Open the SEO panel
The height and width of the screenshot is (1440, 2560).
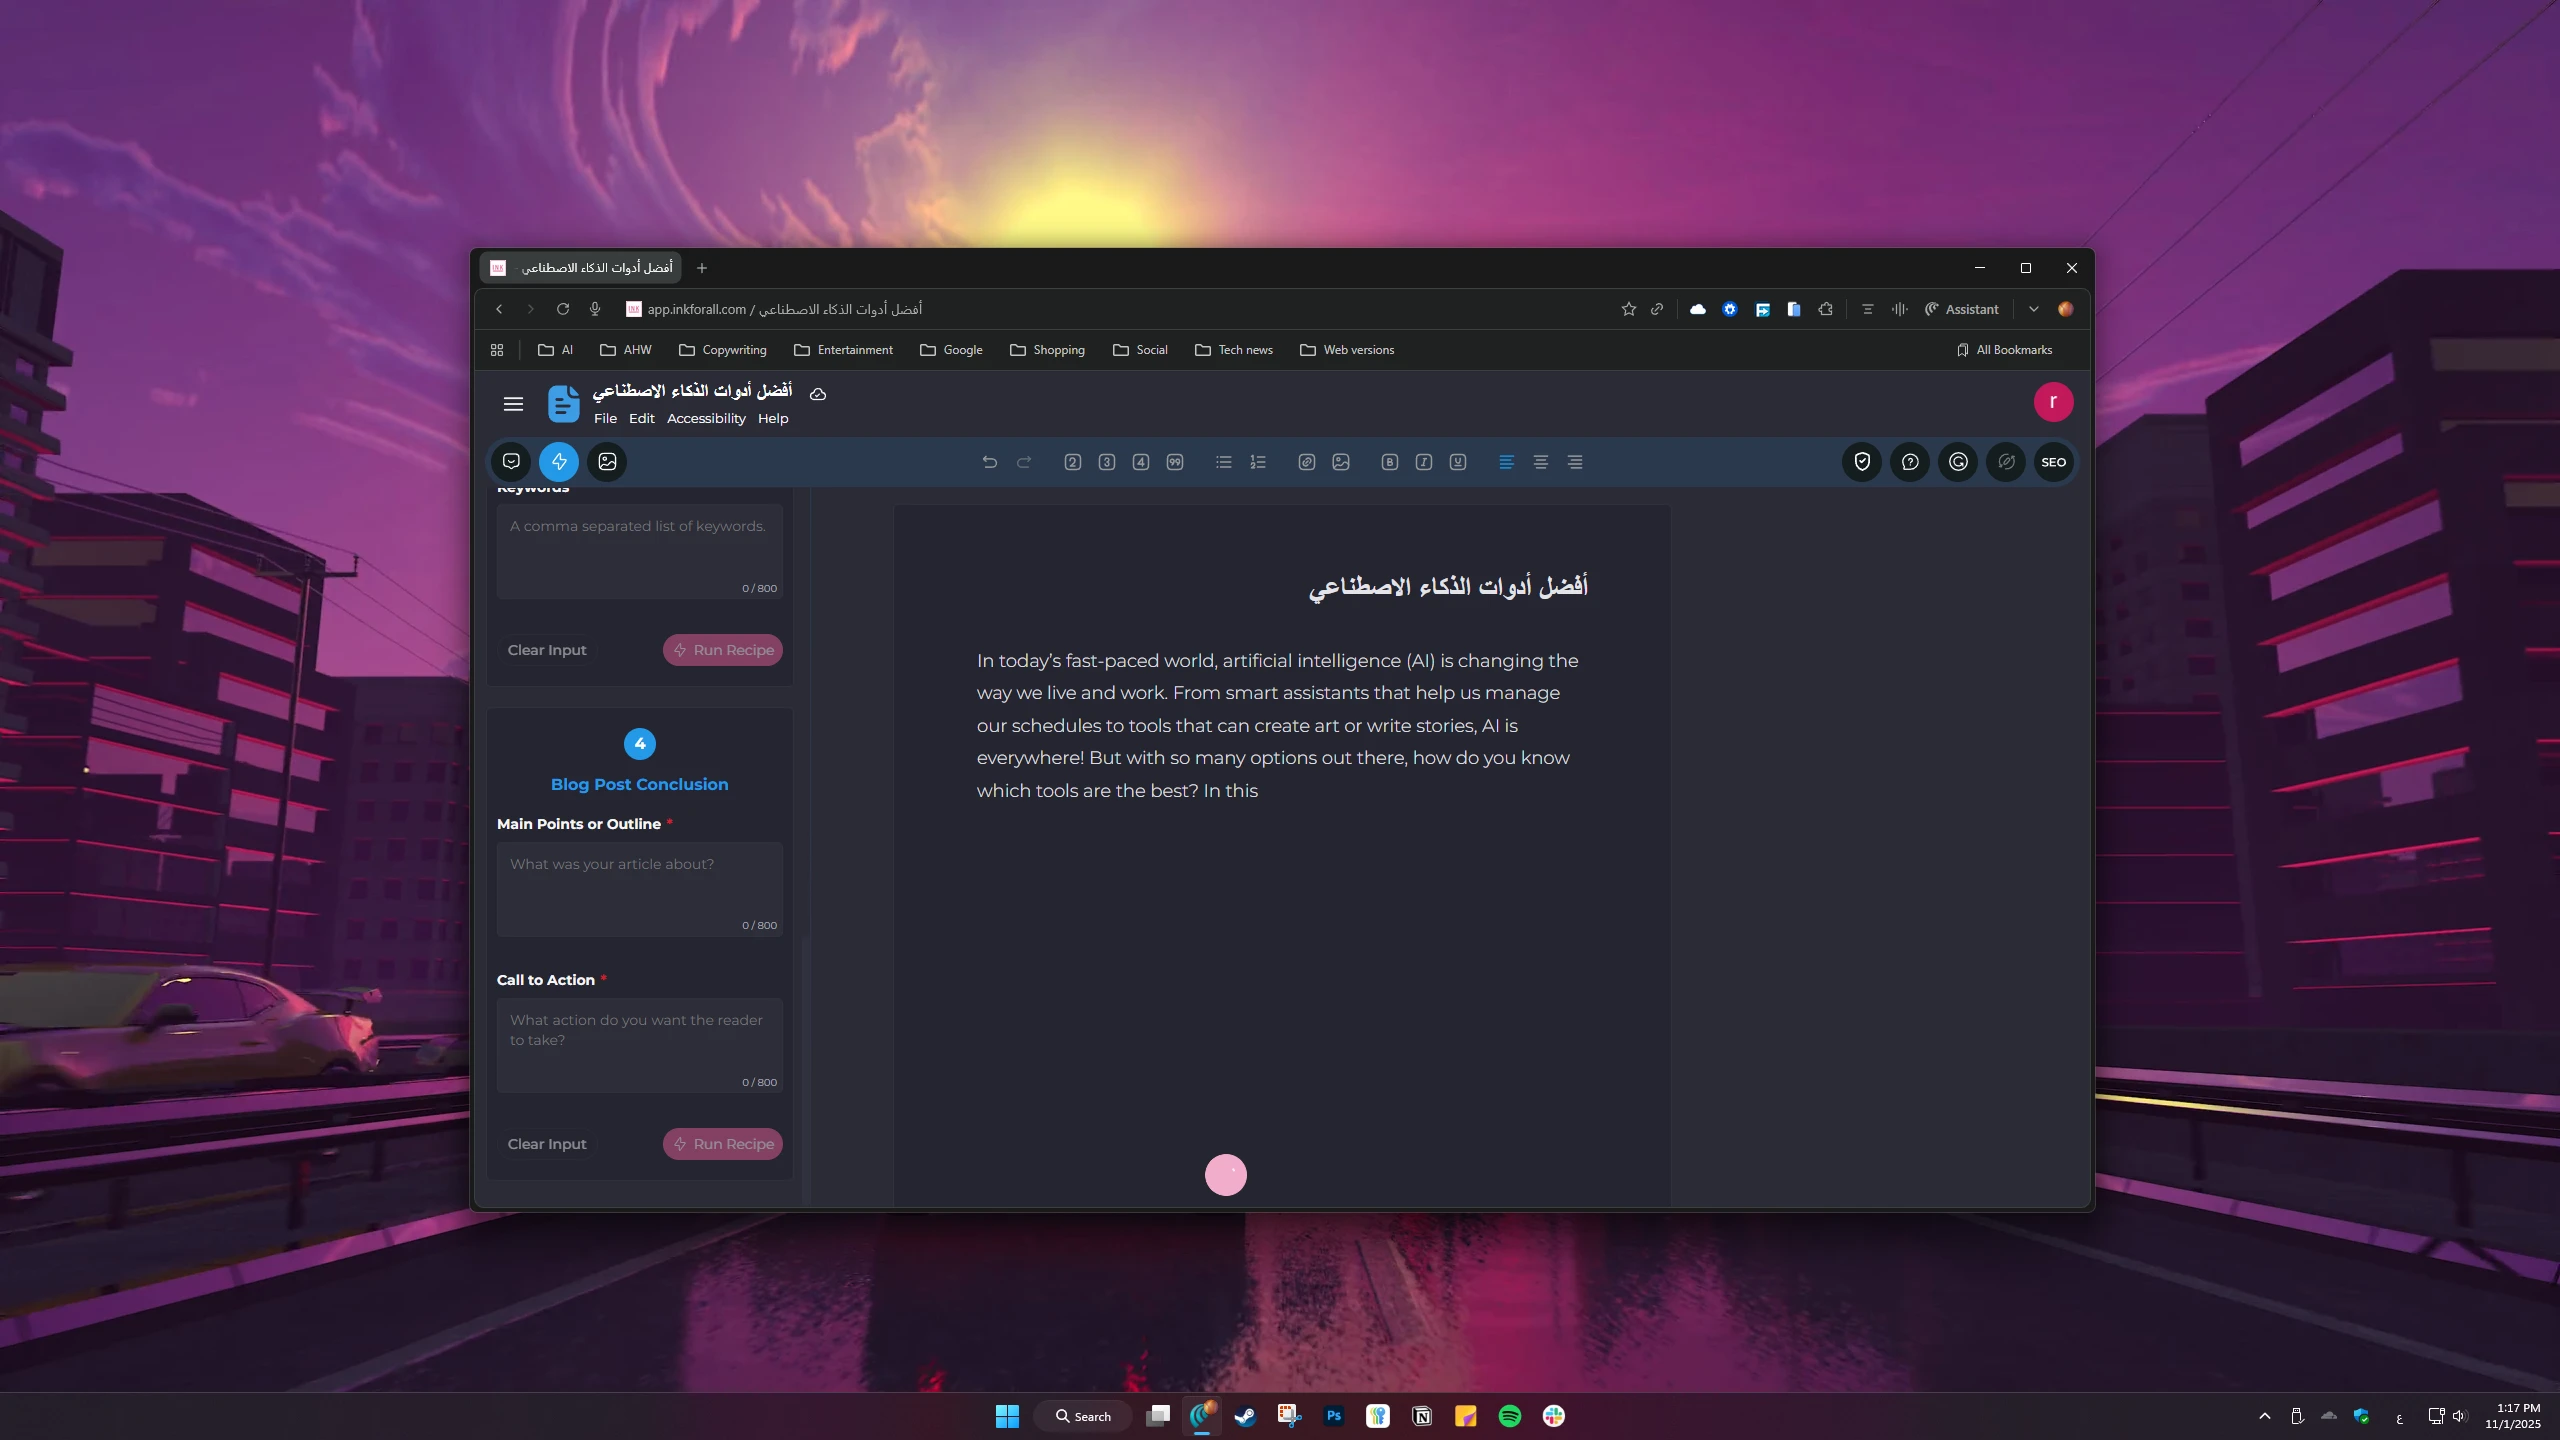2053,462
